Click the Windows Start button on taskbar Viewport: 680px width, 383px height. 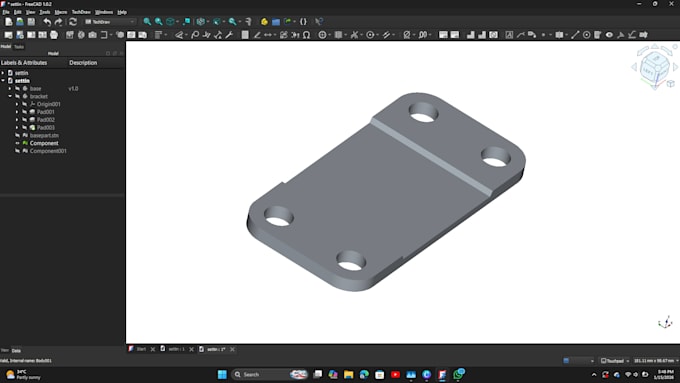222,374
